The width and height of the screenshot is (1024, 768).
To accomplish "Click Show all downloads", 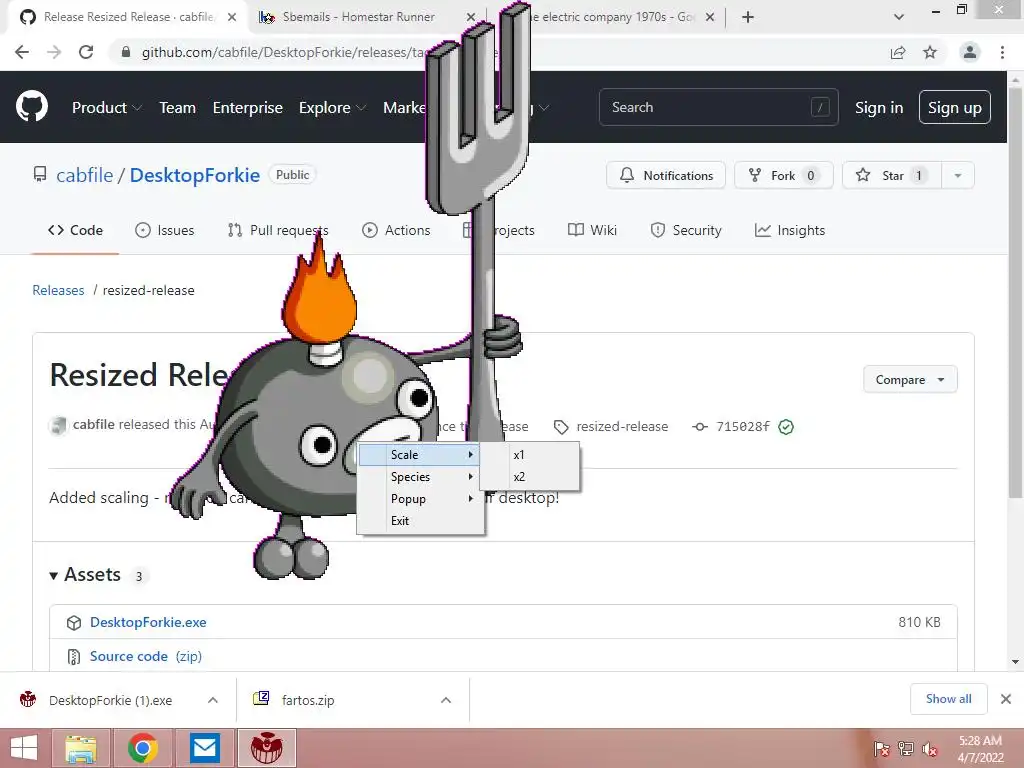I will click(x=948, y=699).
